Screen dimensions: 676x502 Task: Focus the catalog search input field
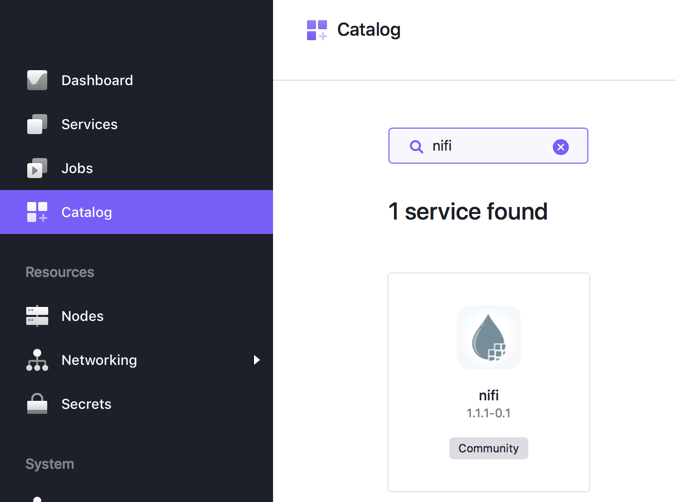(x=490, y=146)
